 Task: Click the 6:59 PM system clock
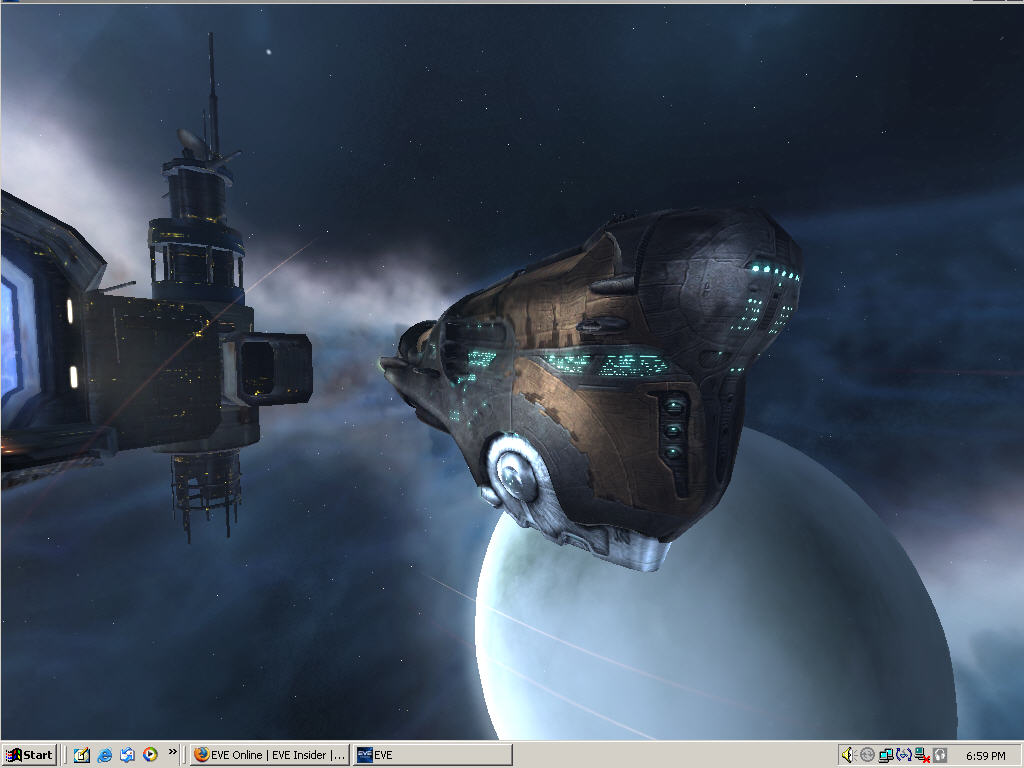click(x=985, y=756)
